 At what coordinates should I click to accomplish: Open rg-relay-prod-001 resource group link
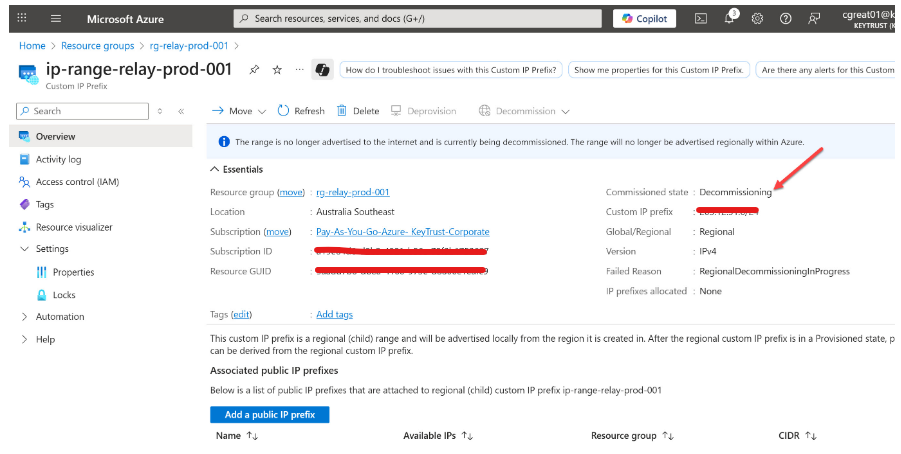pyautogui.click(x=353, y=193)
